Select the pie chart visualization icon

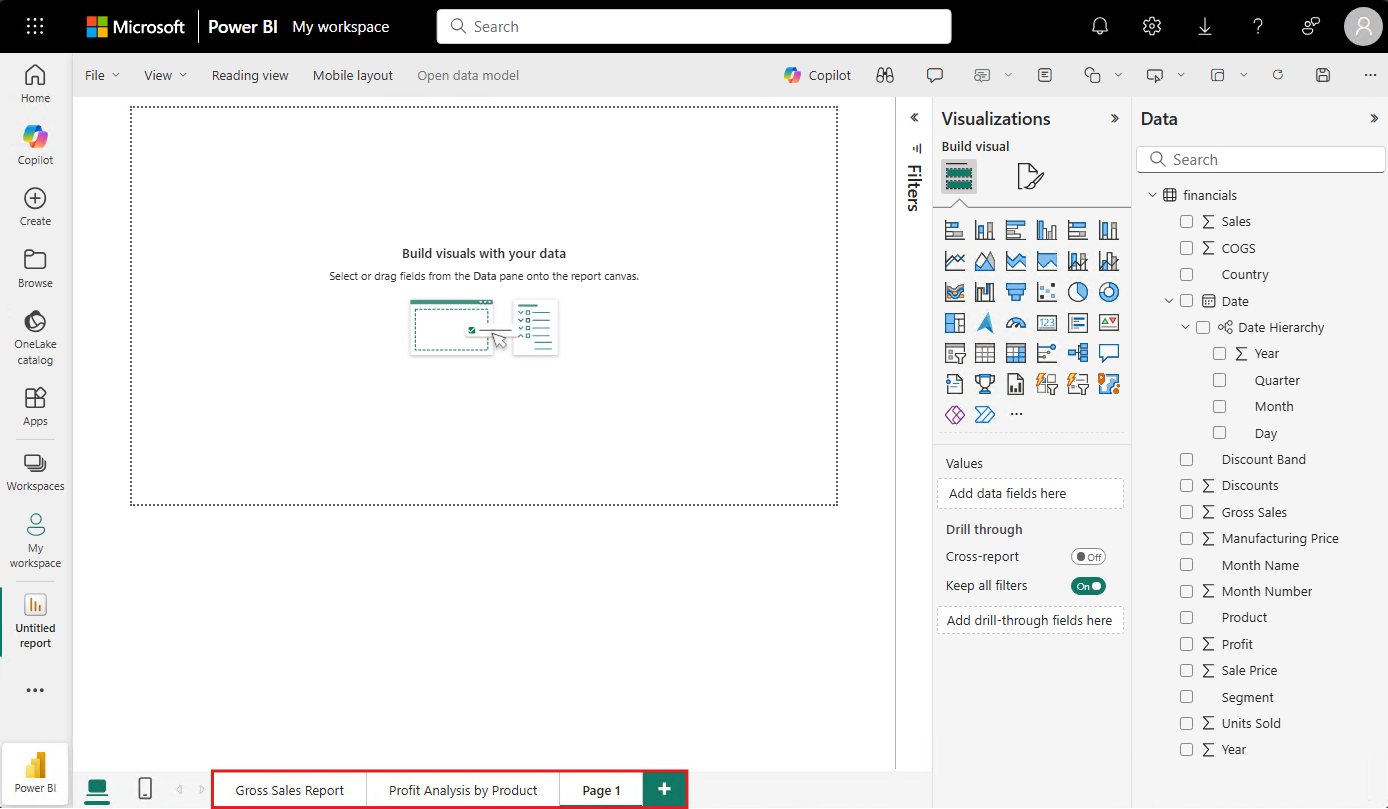tap(1077, 291)
